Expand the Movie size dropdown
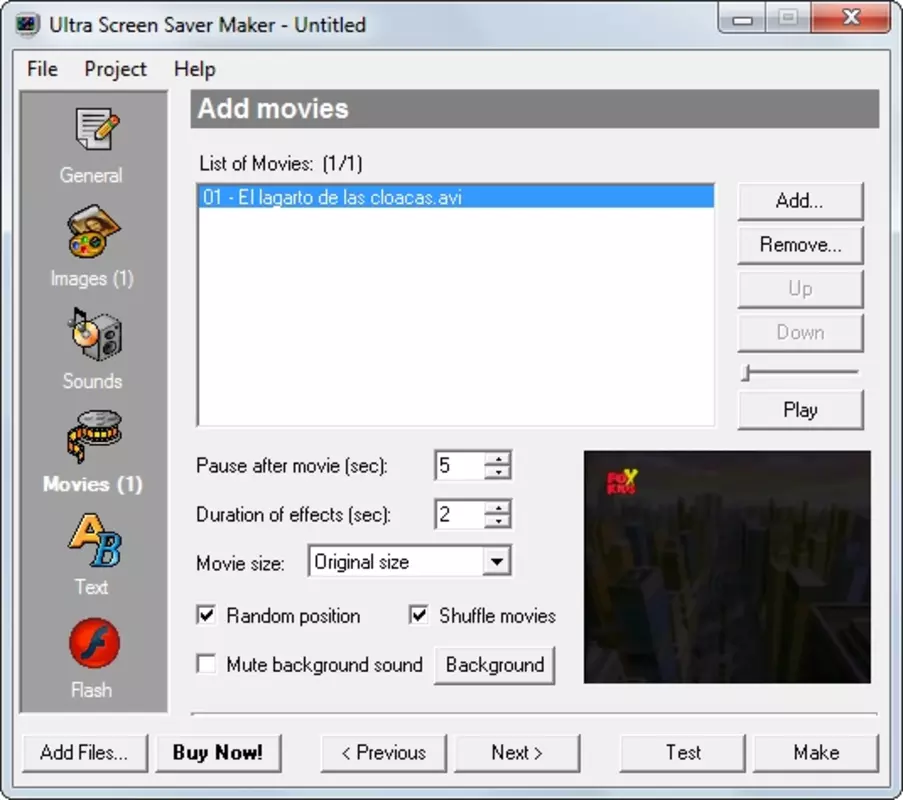903x800 pixels. [496, 561]
